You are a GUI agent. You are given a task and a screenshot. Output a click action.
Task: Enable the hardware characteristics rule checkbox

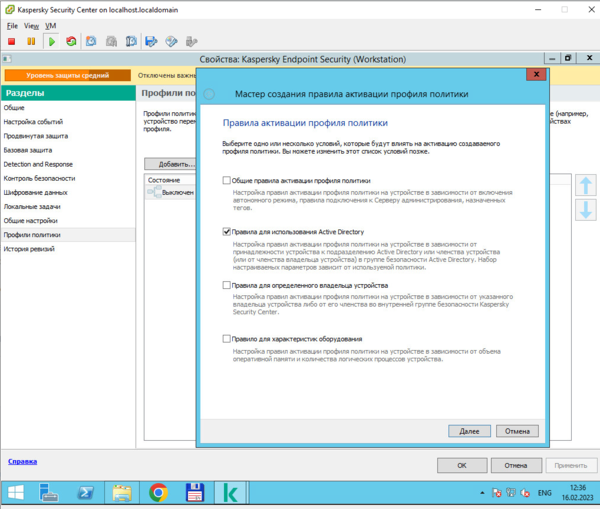pos(227,339)
